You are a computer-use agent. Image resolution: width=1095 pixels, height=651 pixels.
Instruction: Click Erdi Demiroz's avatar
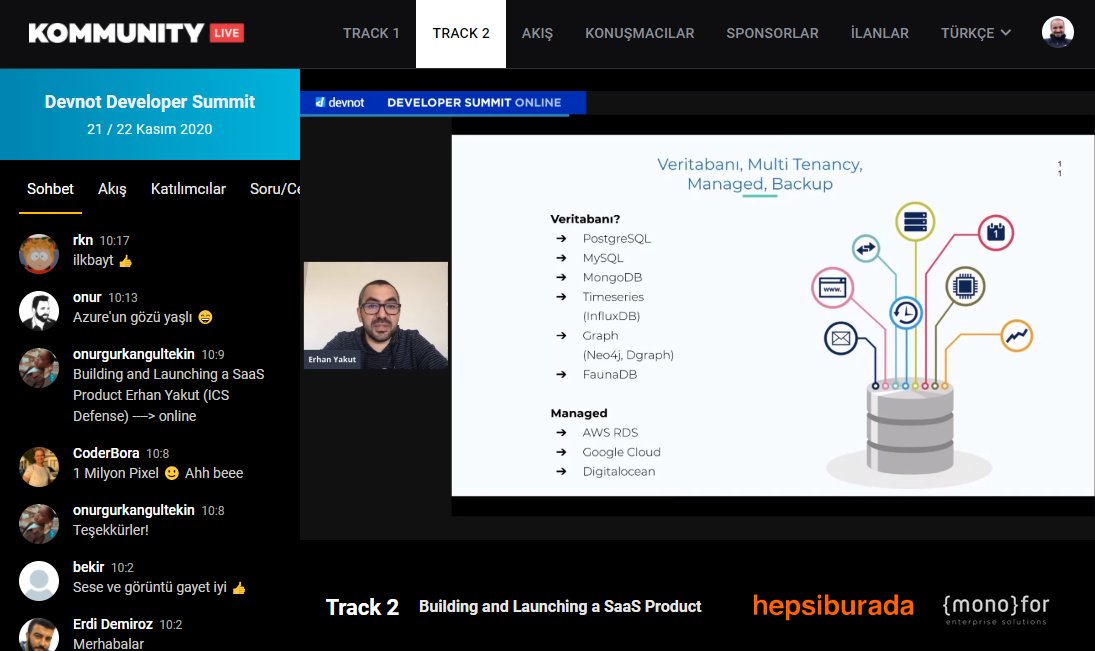[38, 634]
